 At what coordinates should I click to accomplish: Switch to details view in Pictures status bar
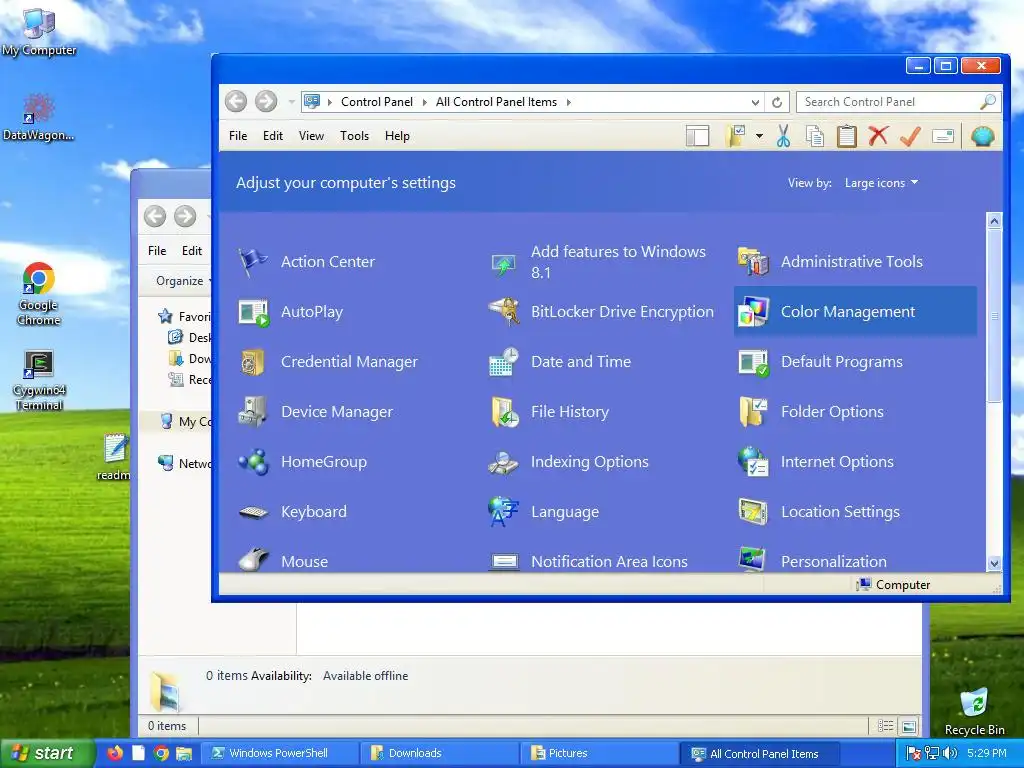click(886, 726)
